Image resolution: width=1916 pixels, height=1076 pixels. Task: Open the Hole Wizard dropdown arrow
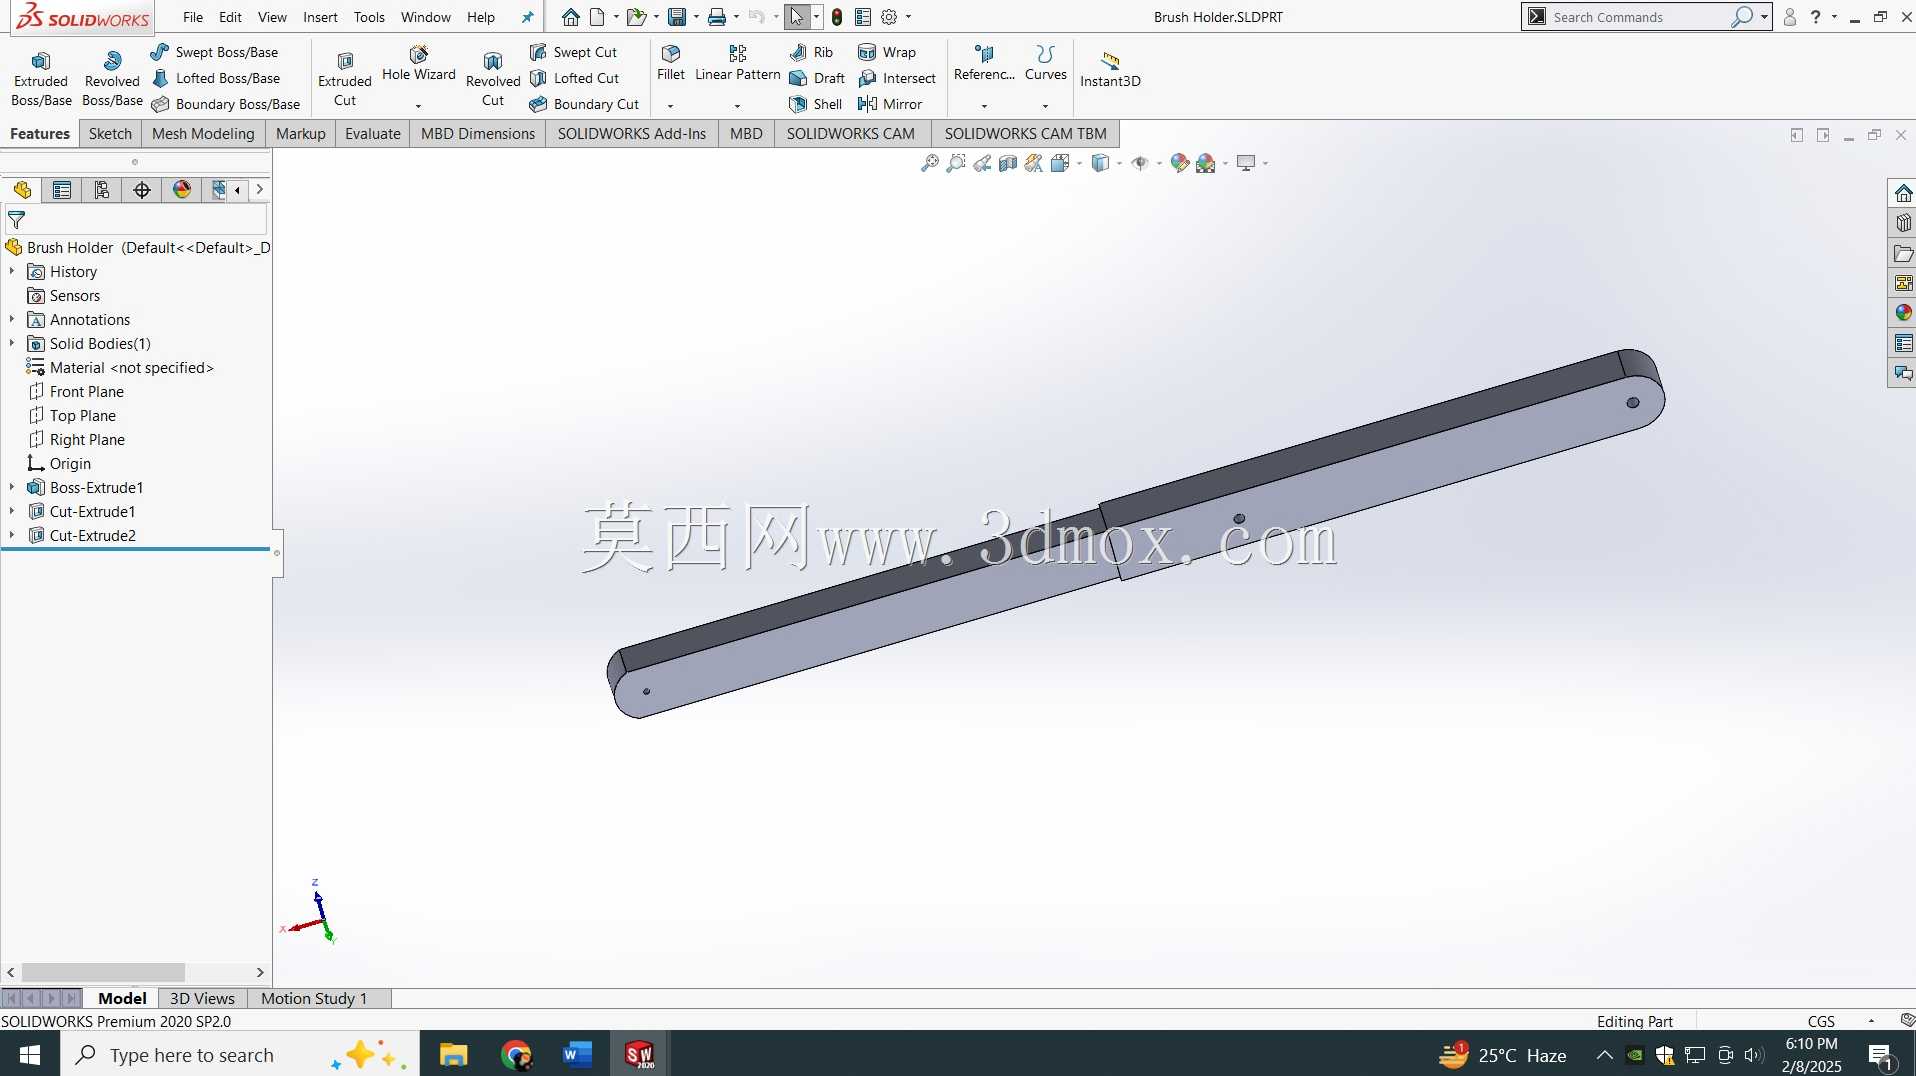click(x=418, y=106)
